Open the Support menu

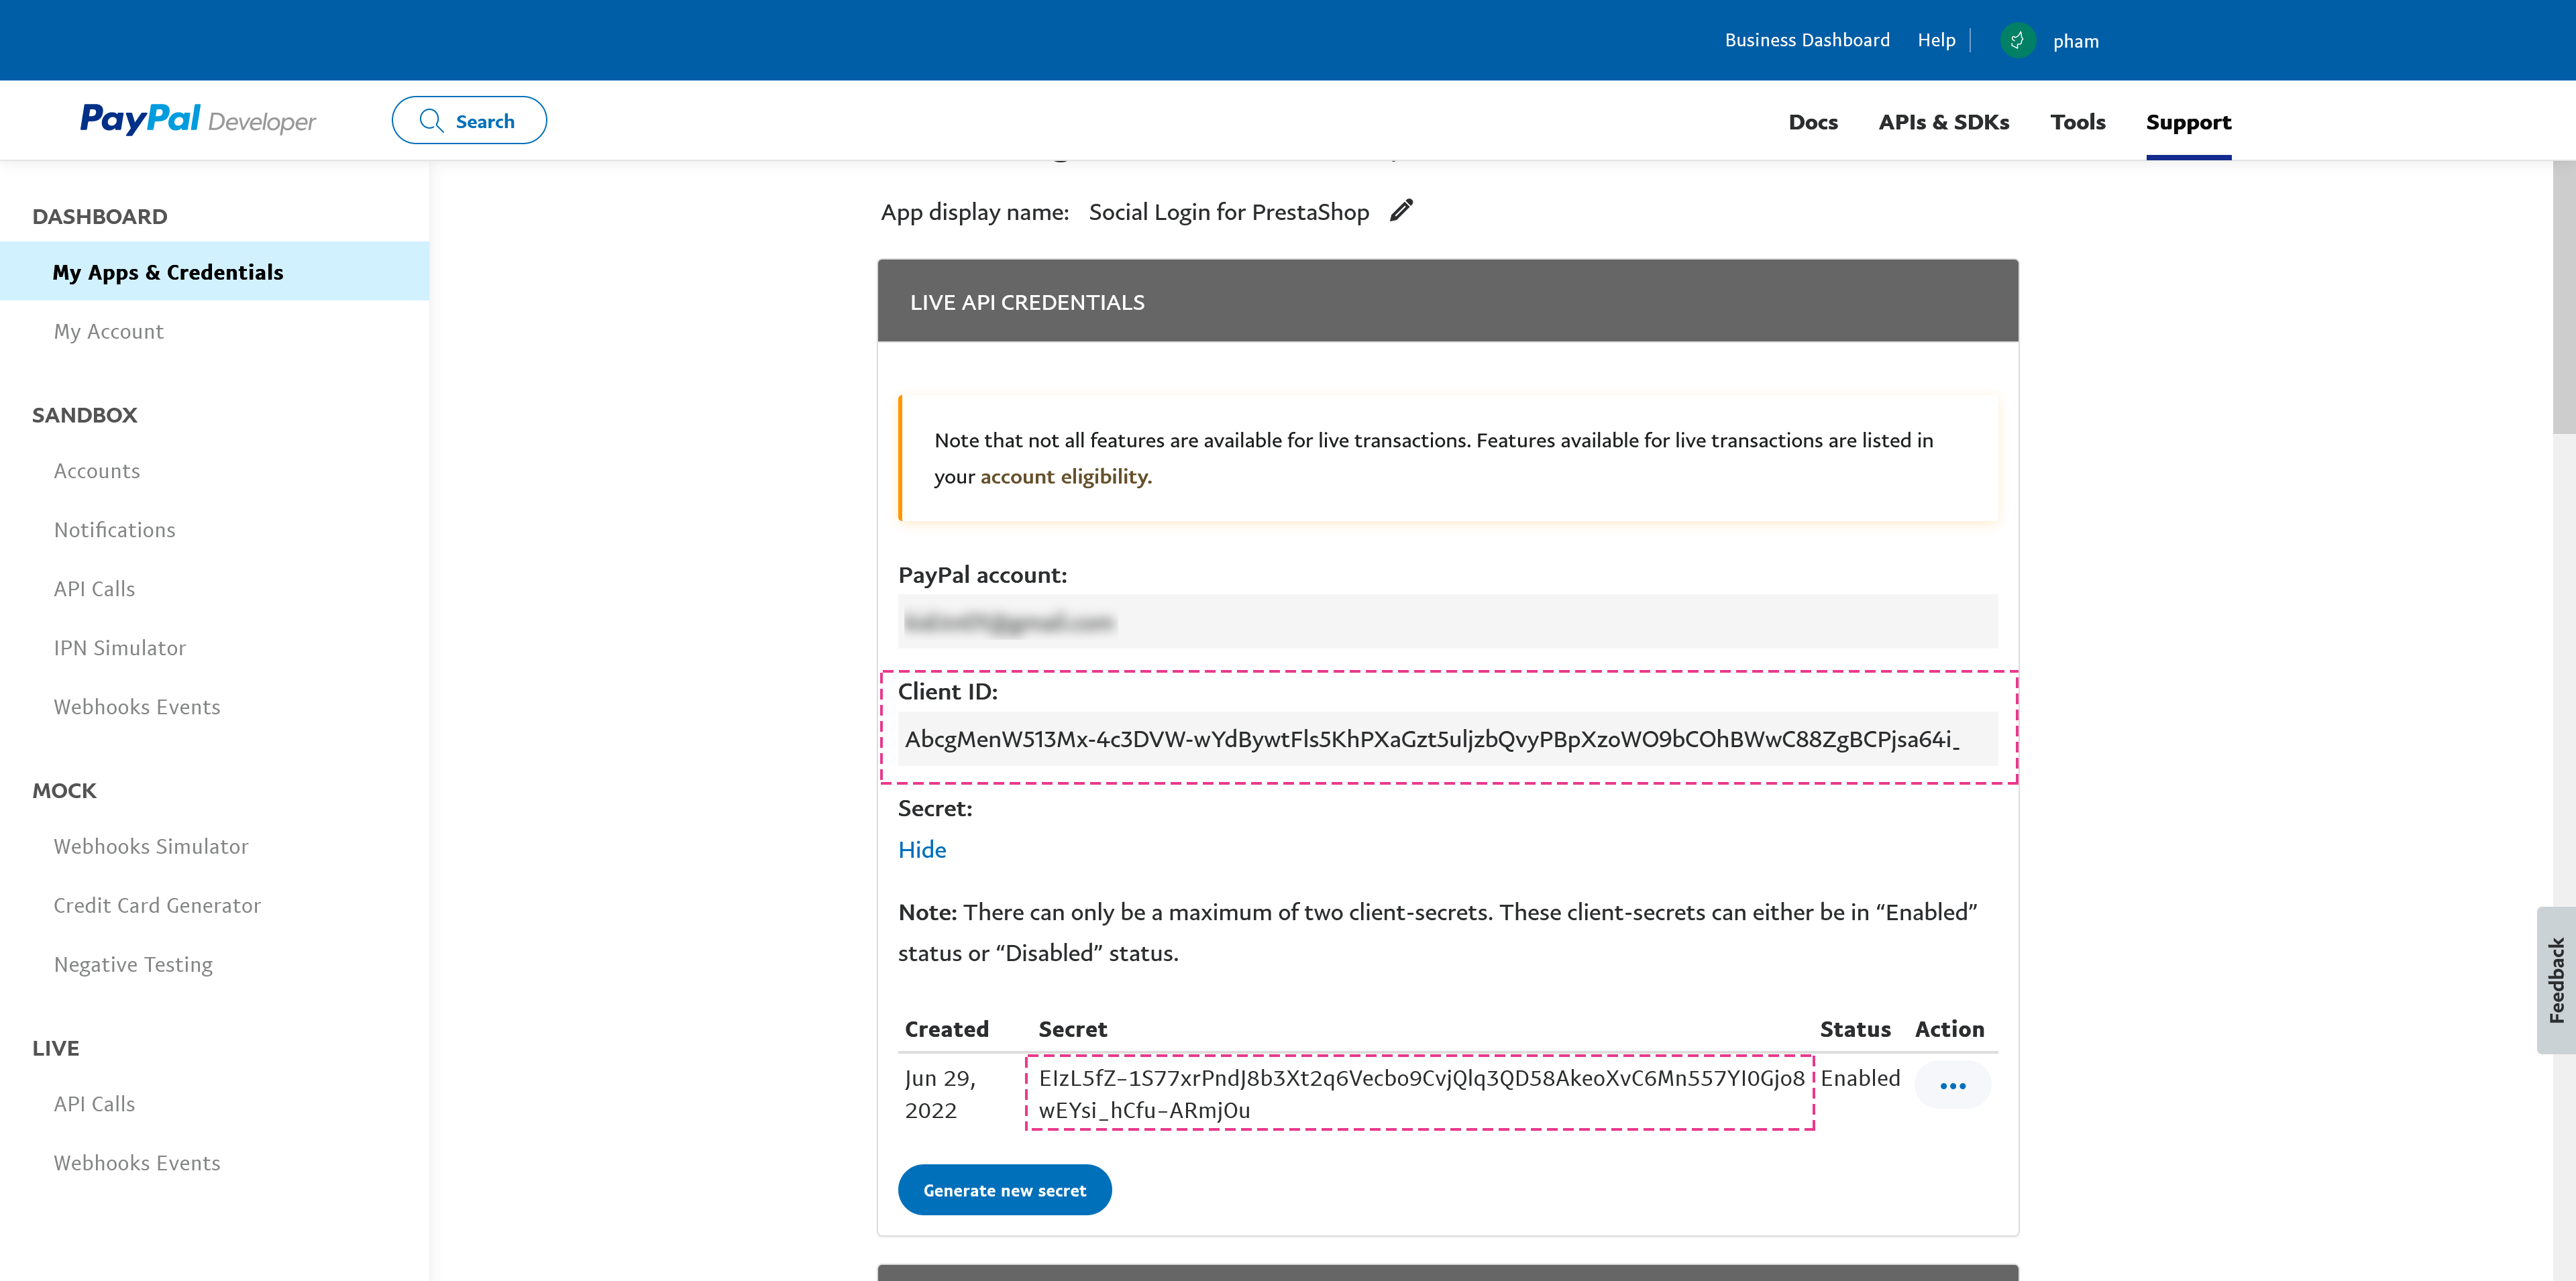(x=2188, y=121)
